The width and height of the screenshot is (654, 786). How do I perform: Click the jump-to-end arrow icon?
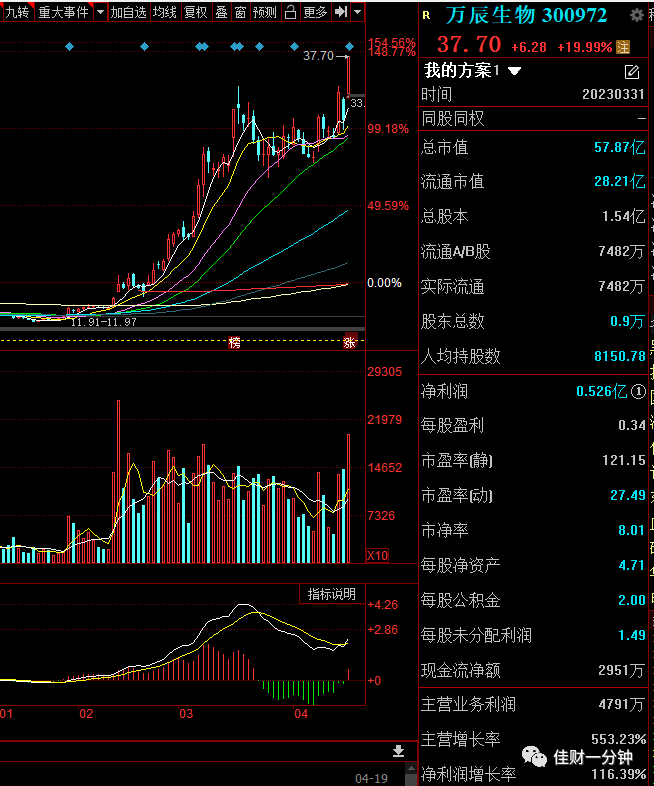pyautogui.click(x=341, y=12)
